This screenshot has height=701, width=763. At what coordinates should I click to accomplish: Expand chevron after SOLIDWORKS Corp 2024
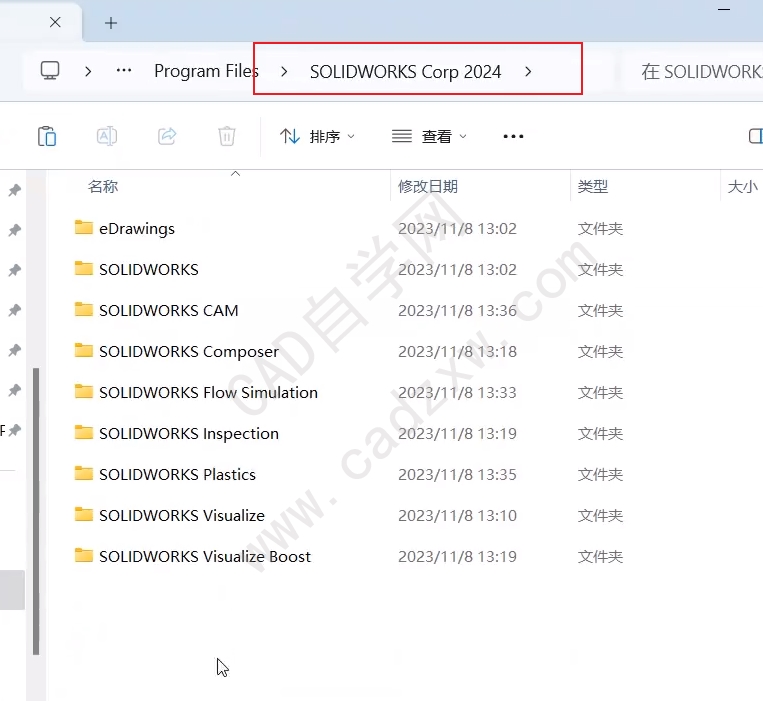[528, 72]
